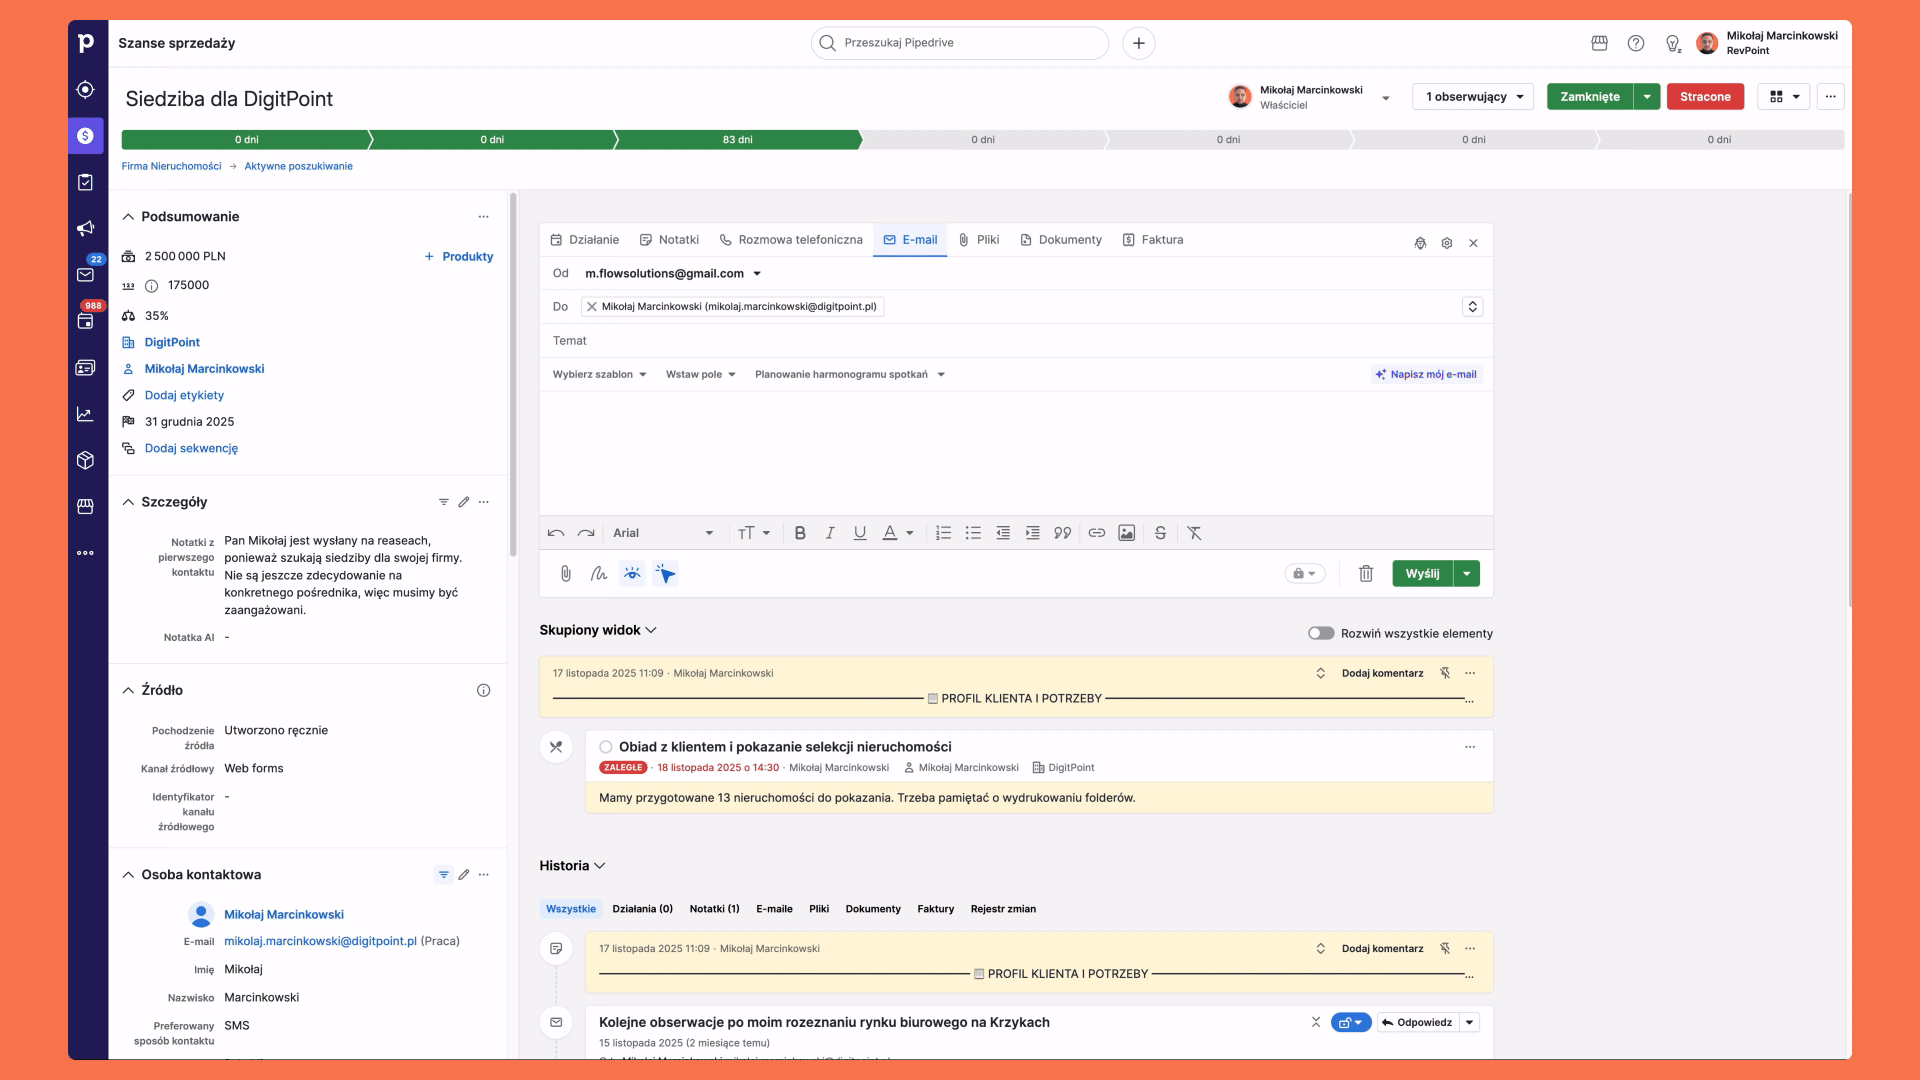Open the Activities calendar icon showing 988
1920x1080 pixels.
pos(85,321)
